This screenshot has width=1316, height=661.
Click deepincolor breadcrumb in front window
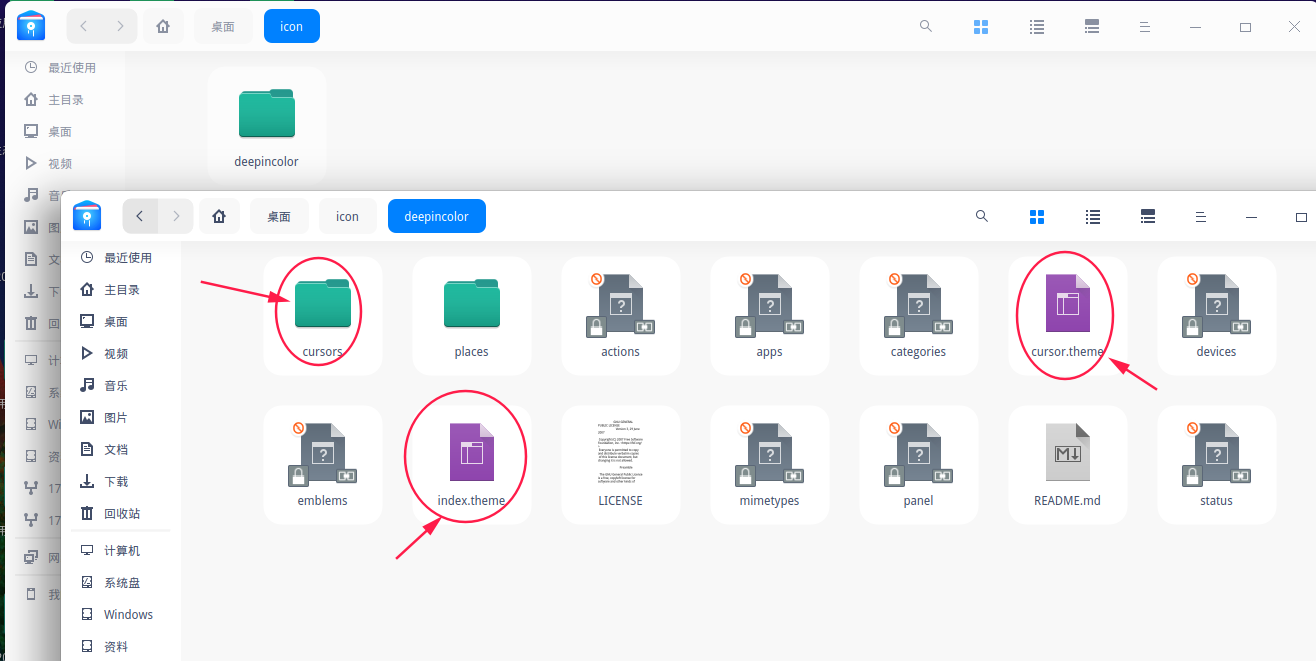(x=436, y=216)
